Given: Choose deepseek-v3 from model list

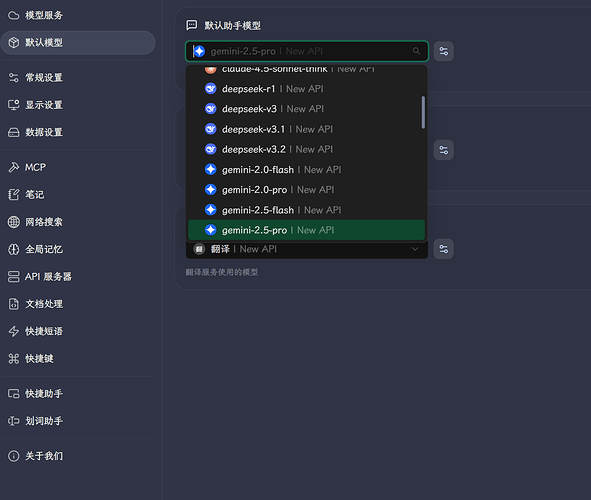Looking at the screenshot, I should click(x=306, y=109).
